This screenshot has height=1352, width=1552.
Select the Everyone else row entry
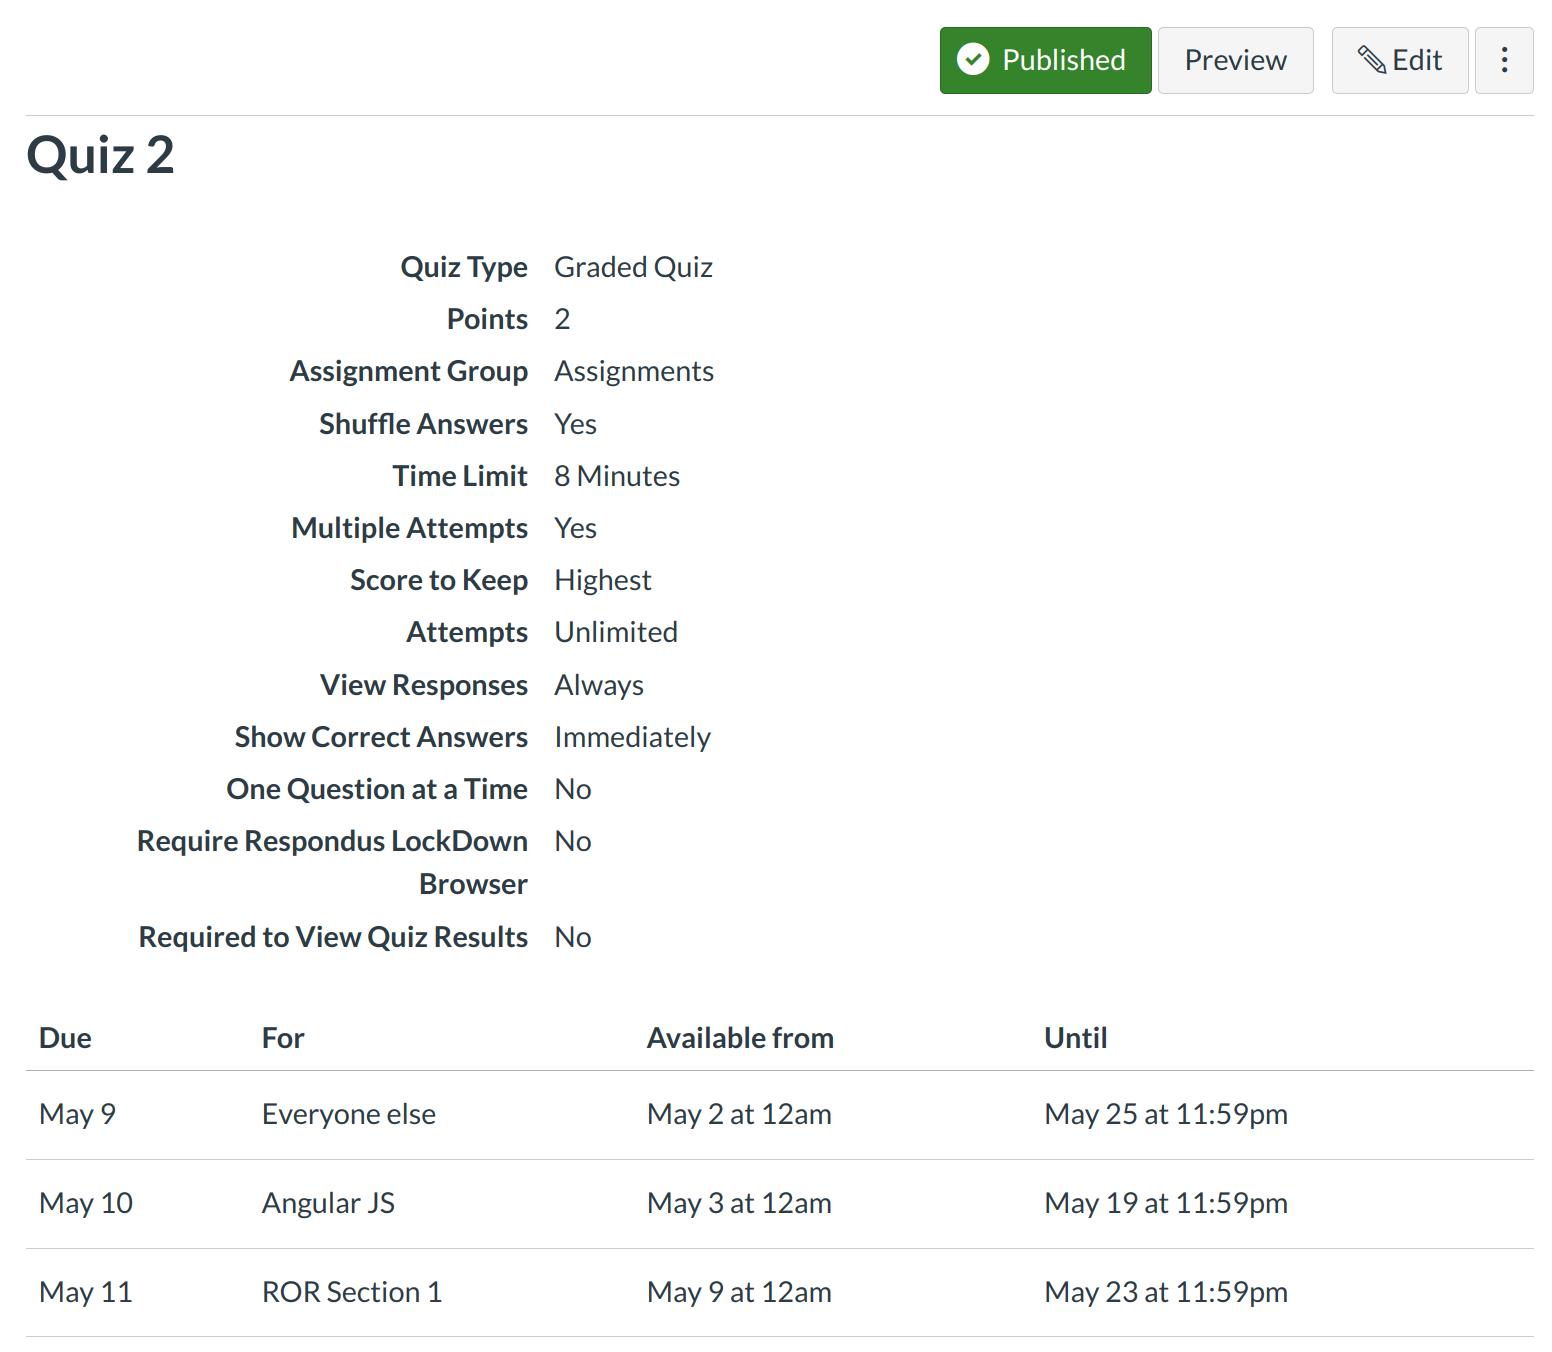click(348, 1114)
